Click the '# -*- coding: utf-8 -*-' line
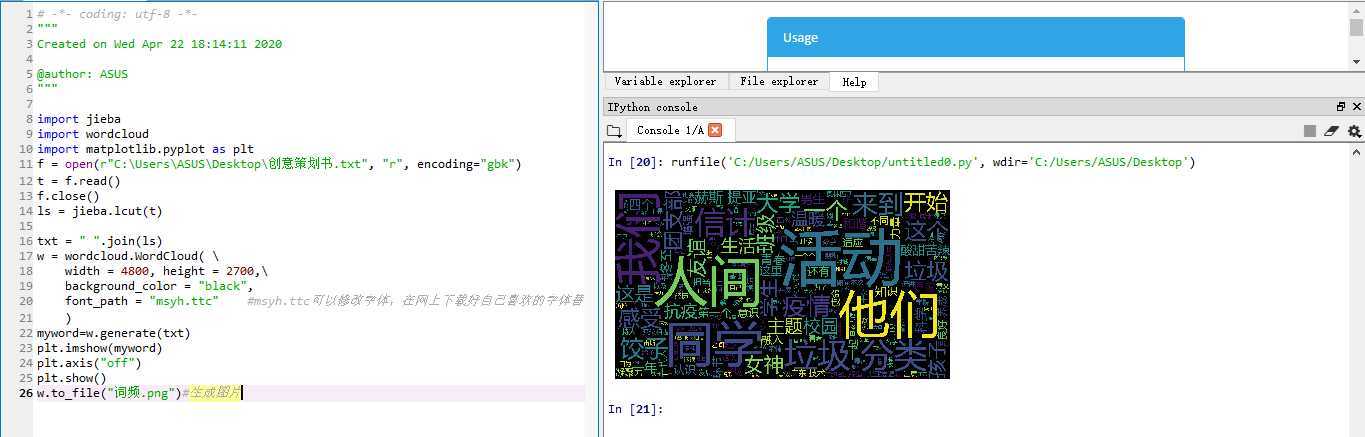This screenshot has width=1365, height=437. pyautogui.click(x=117, y=14)
